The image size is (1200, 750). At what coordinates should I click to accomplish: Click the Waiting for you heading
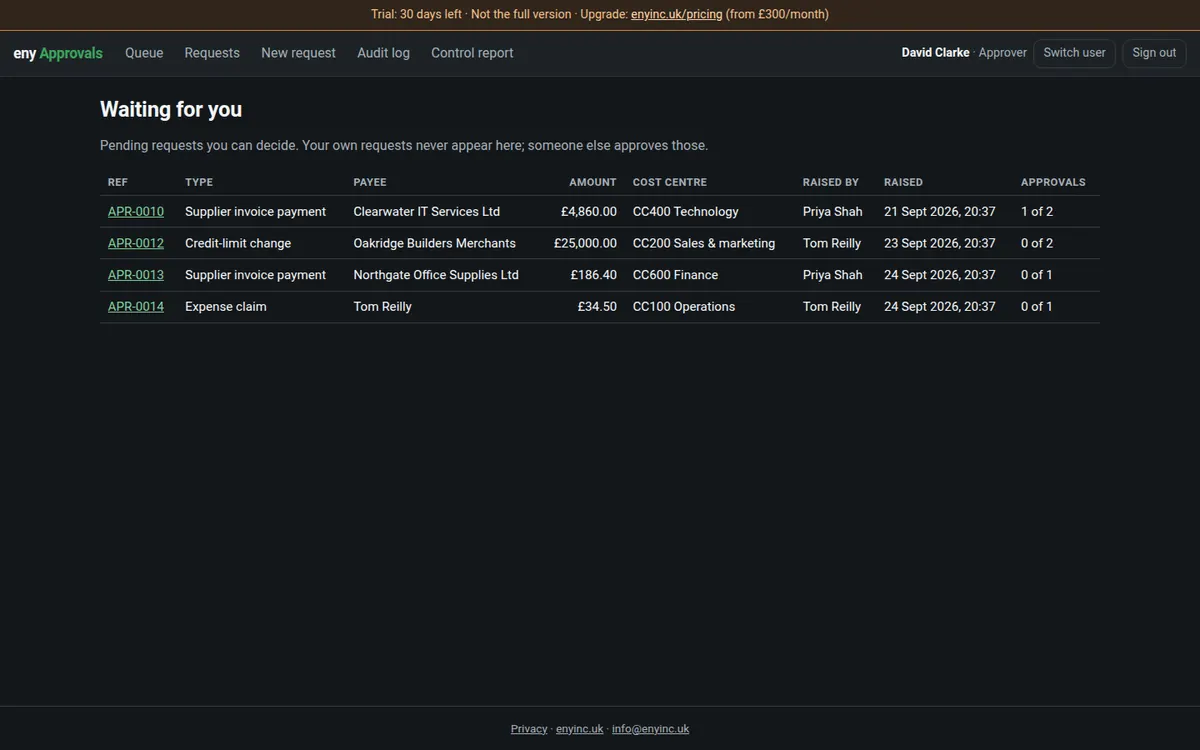click(x=171, y=110)
